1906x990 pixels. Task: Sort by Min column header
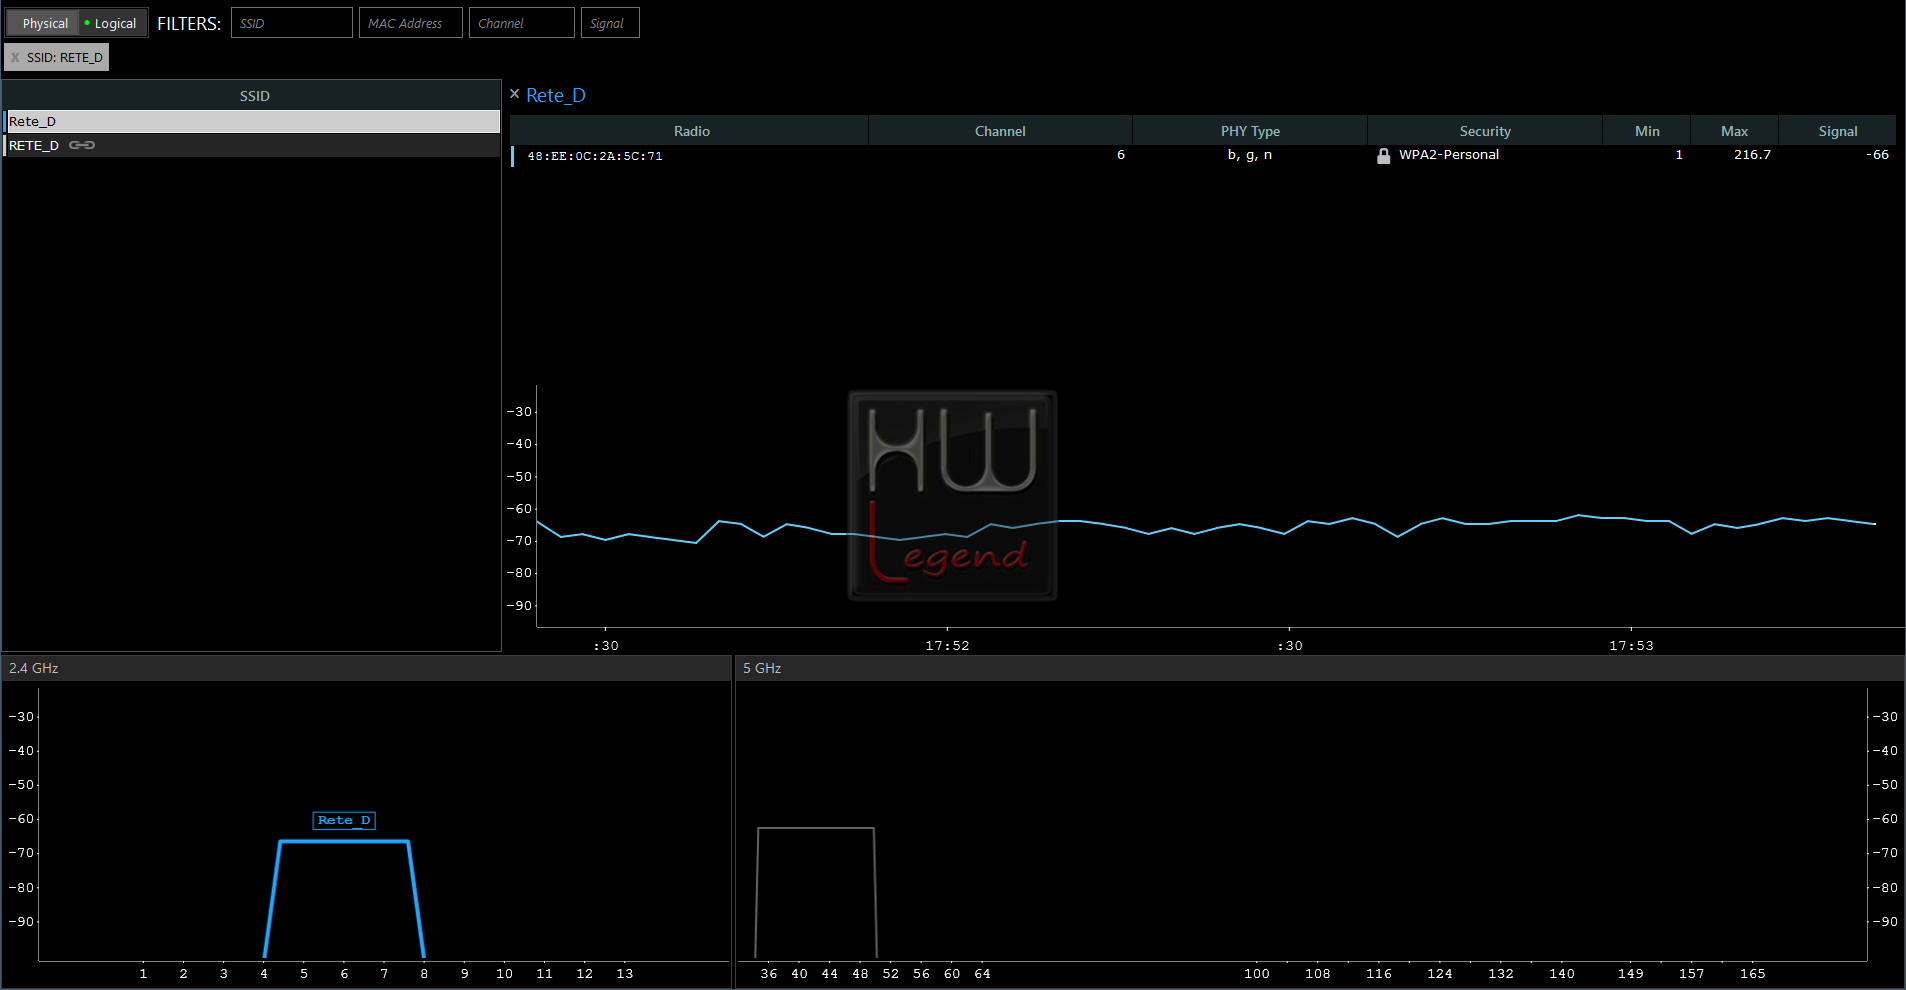tap(1647, 131)
